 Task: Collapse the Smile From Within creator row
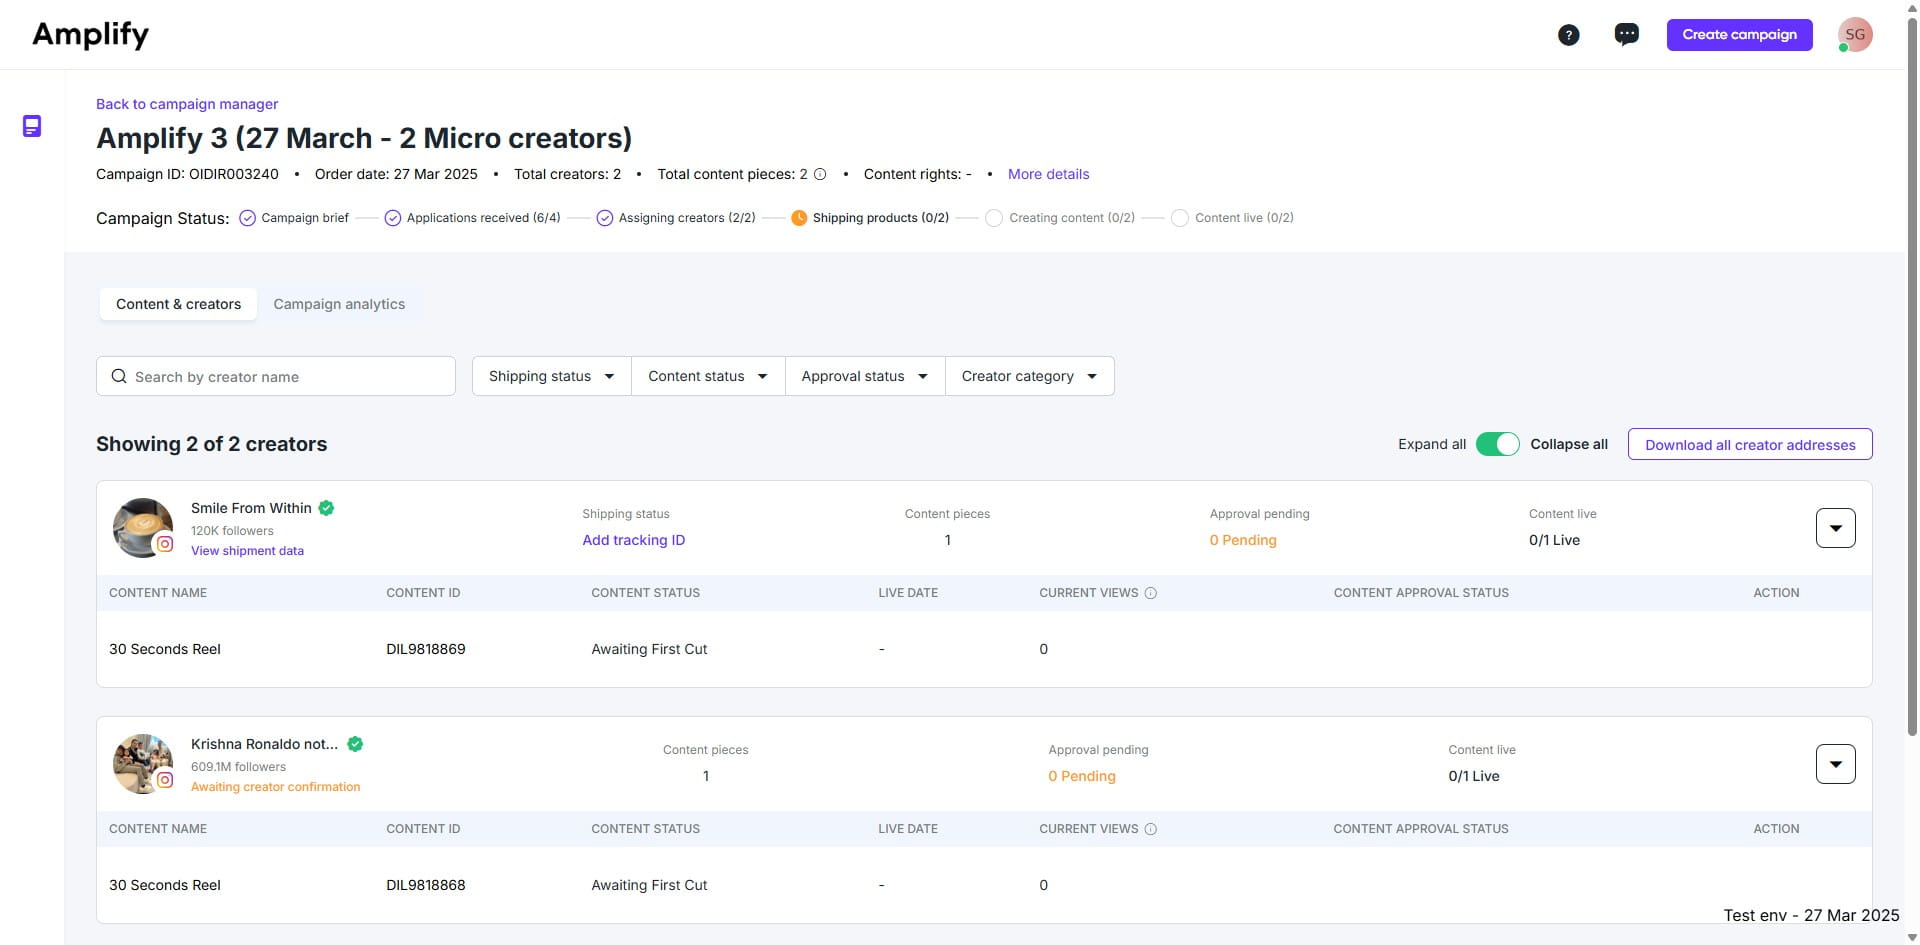tap(1835, 527)
